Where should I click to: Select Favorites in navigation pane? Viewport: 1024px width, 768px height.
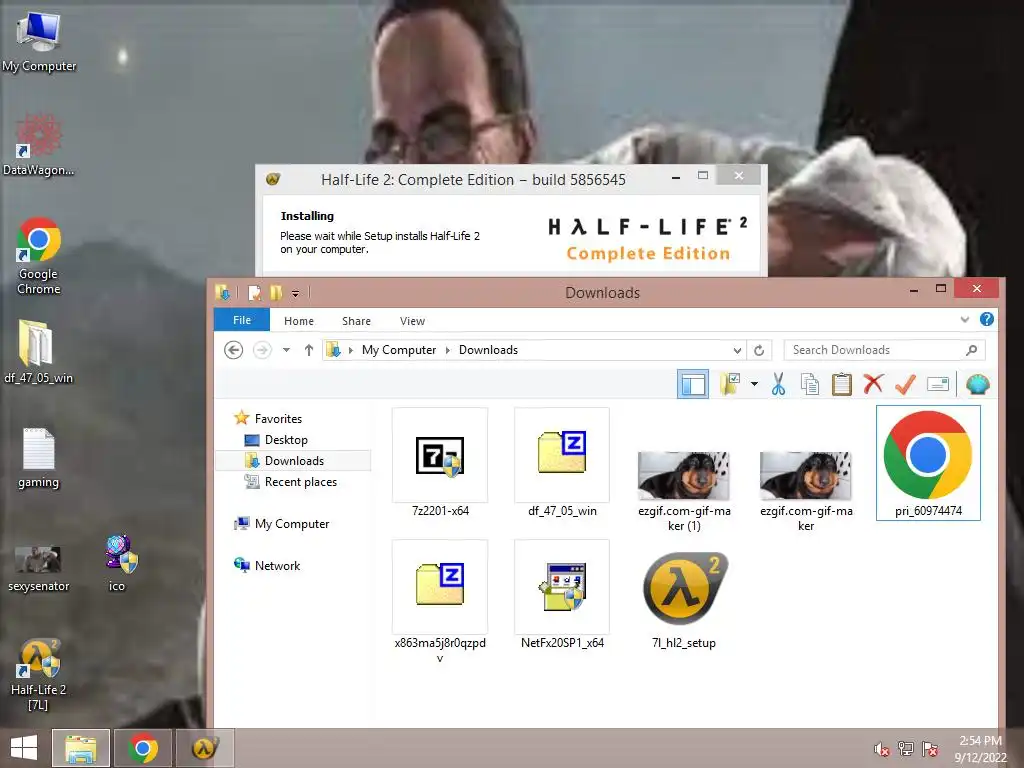[x=278, y=419]
